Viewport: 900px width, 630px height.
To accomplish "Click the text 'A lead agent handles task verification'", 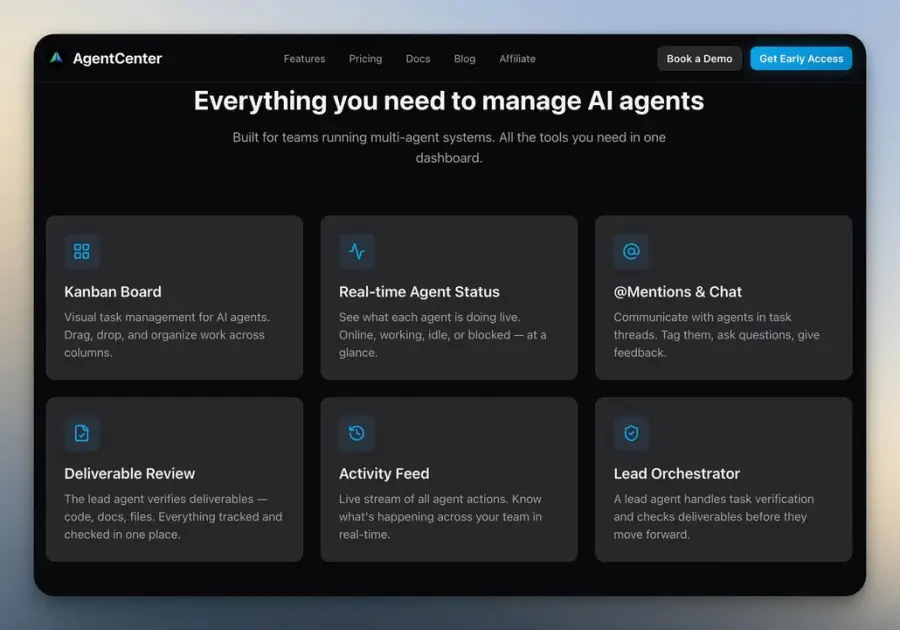I will coord(713,499).
